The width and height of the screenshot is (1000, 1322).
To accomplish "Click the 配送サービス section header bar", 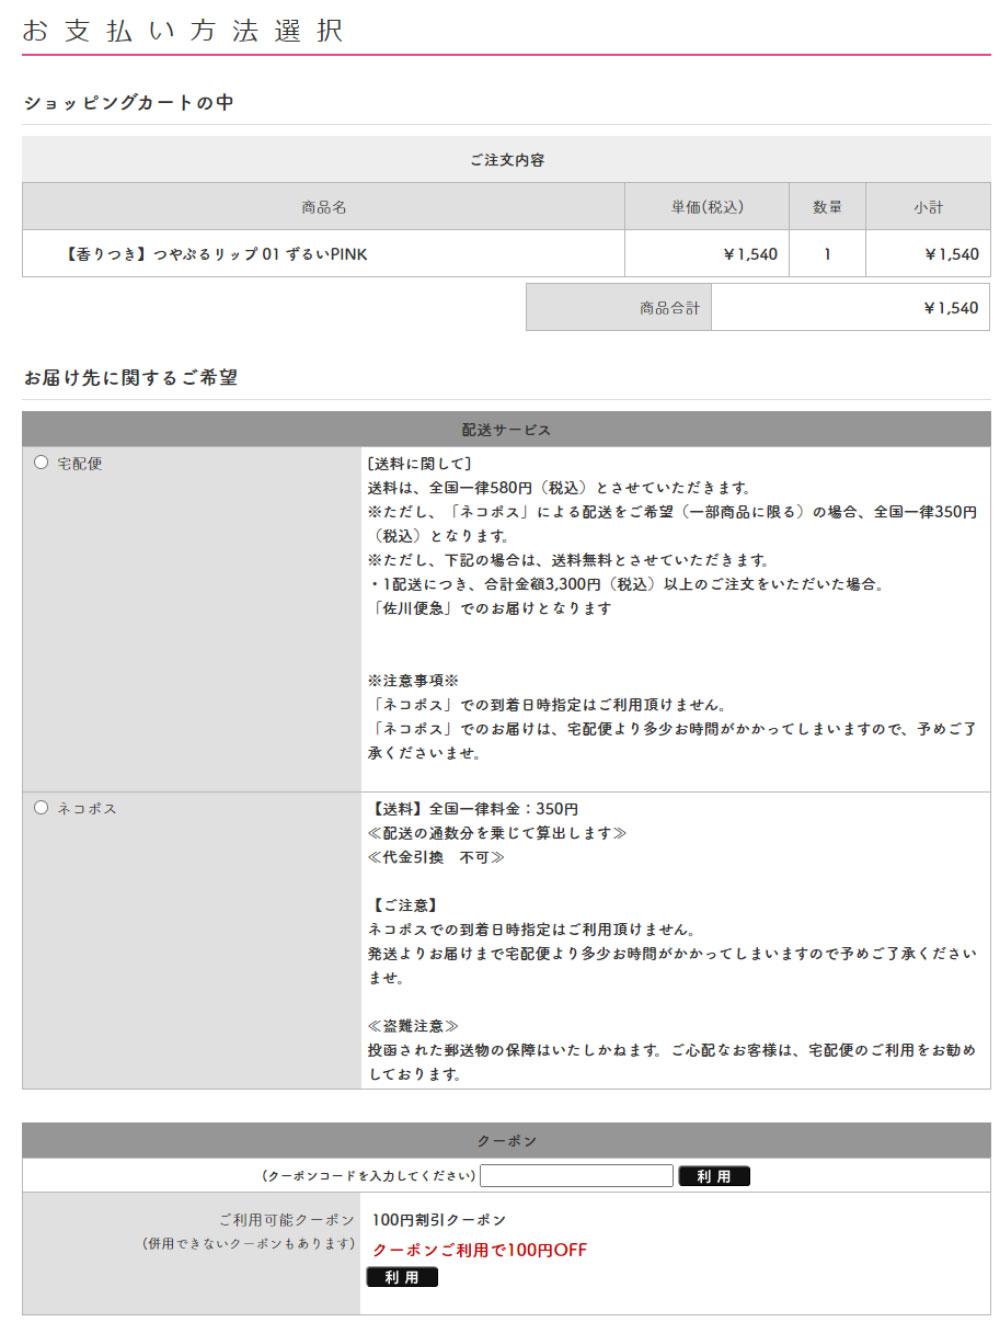I will tap(506, 430).
